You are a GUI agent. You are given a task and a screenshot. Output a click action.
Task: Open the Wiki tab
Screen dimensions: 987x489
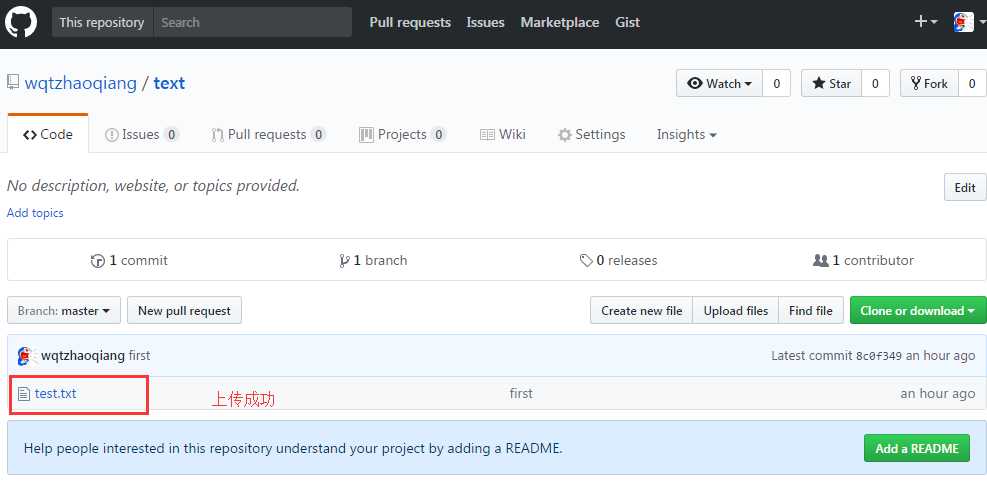click(502, 134)
